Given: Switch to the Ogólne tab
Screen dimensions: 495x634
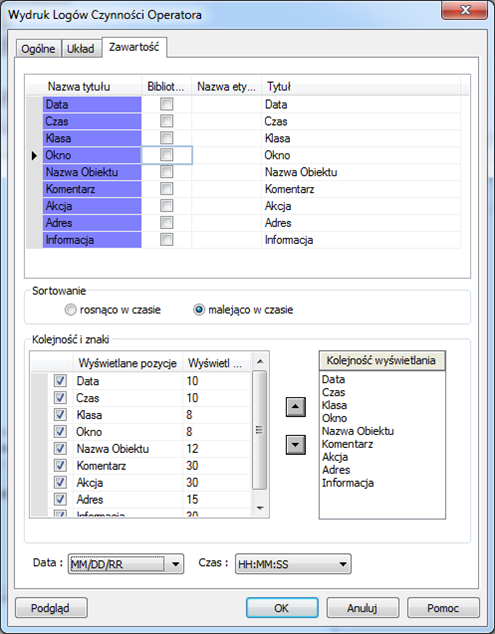Looking at the screenshot, I should coord(38,49).
